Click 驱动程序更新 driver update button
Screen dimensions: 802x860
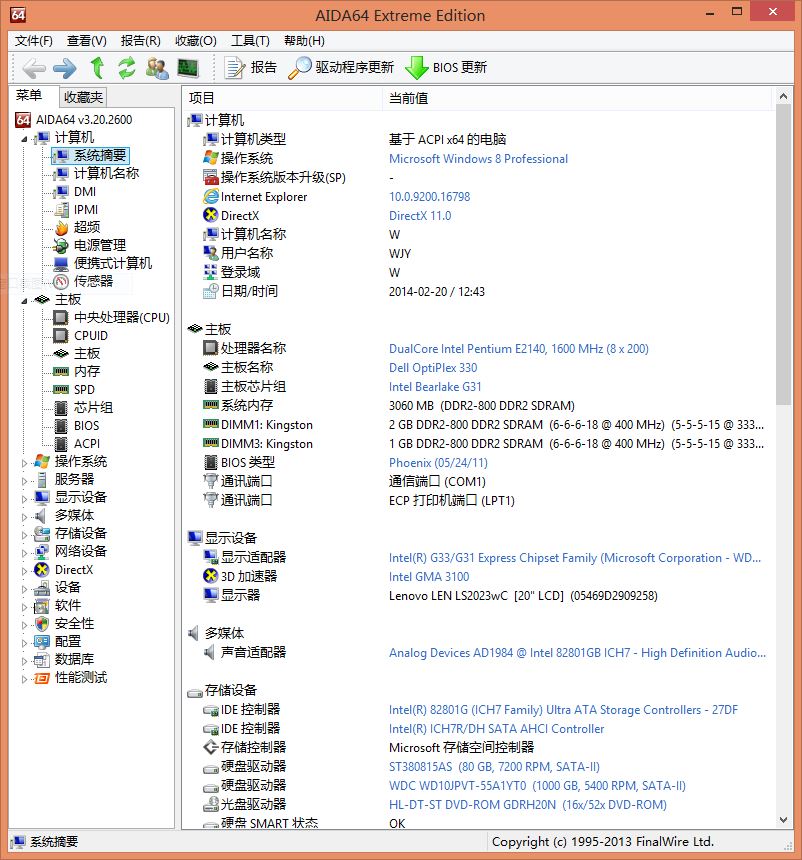pyautogui.click(x=341, y=67)
